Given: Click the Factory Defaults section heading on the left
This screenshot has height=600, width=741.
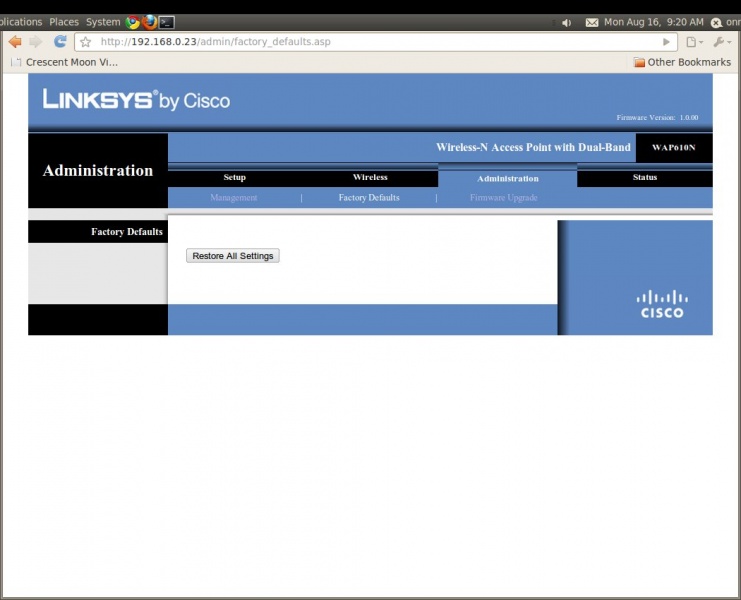Looking at the screenshot, I should coord(127,232).
